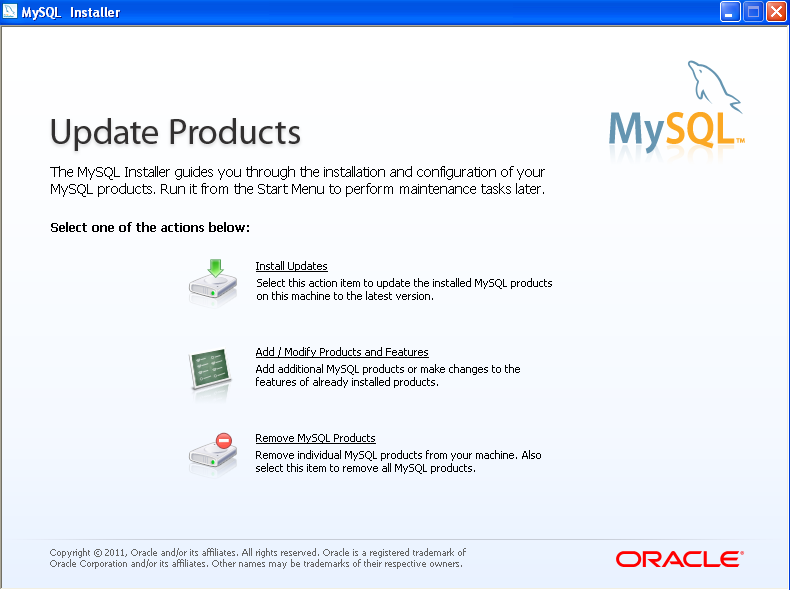
Task: Minimize the MySQL Installer window
Action: 729,12
